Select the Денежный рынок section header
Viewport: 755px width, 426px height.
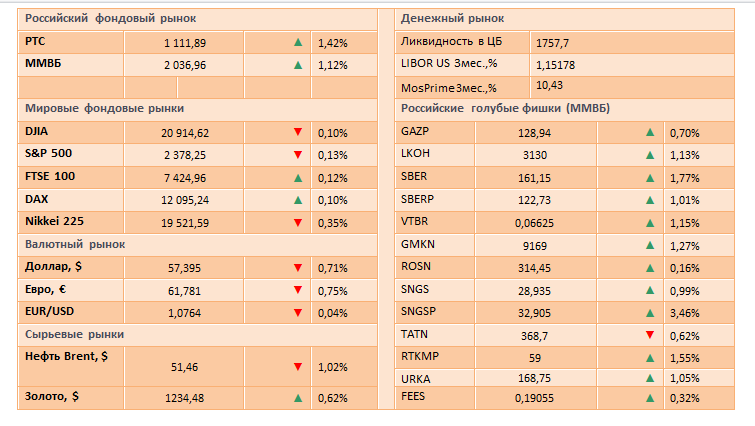pyautogui.click(x=452, y=18)
